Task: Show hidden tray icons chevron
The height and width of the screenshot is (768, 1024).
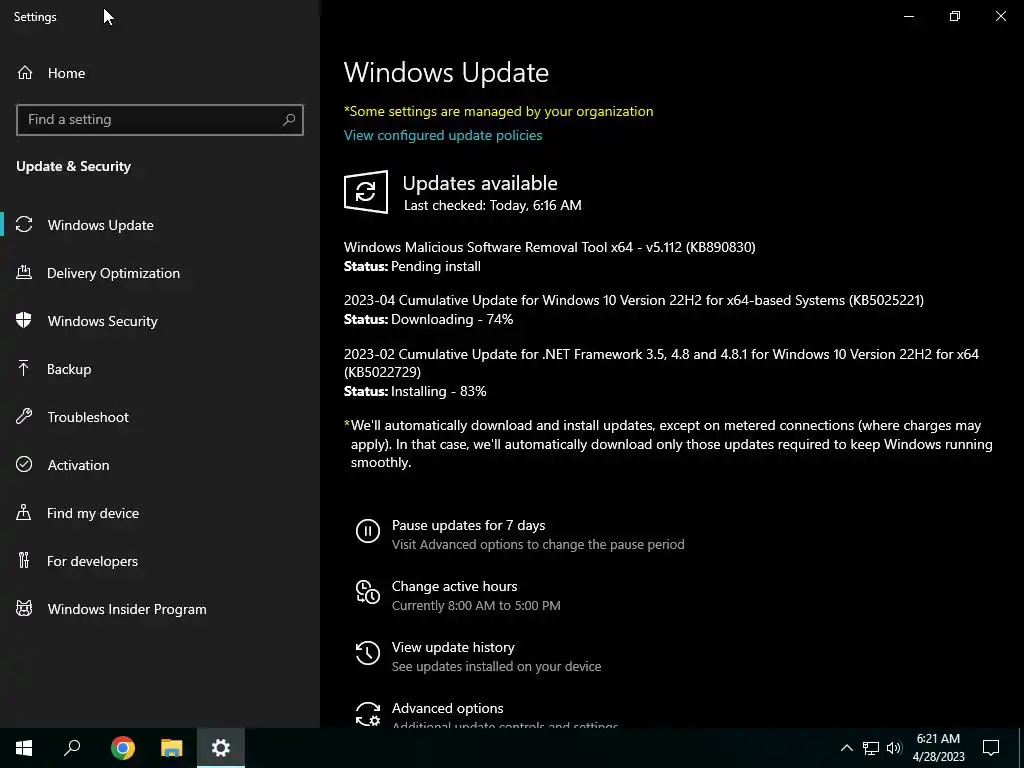Action: 846,748
